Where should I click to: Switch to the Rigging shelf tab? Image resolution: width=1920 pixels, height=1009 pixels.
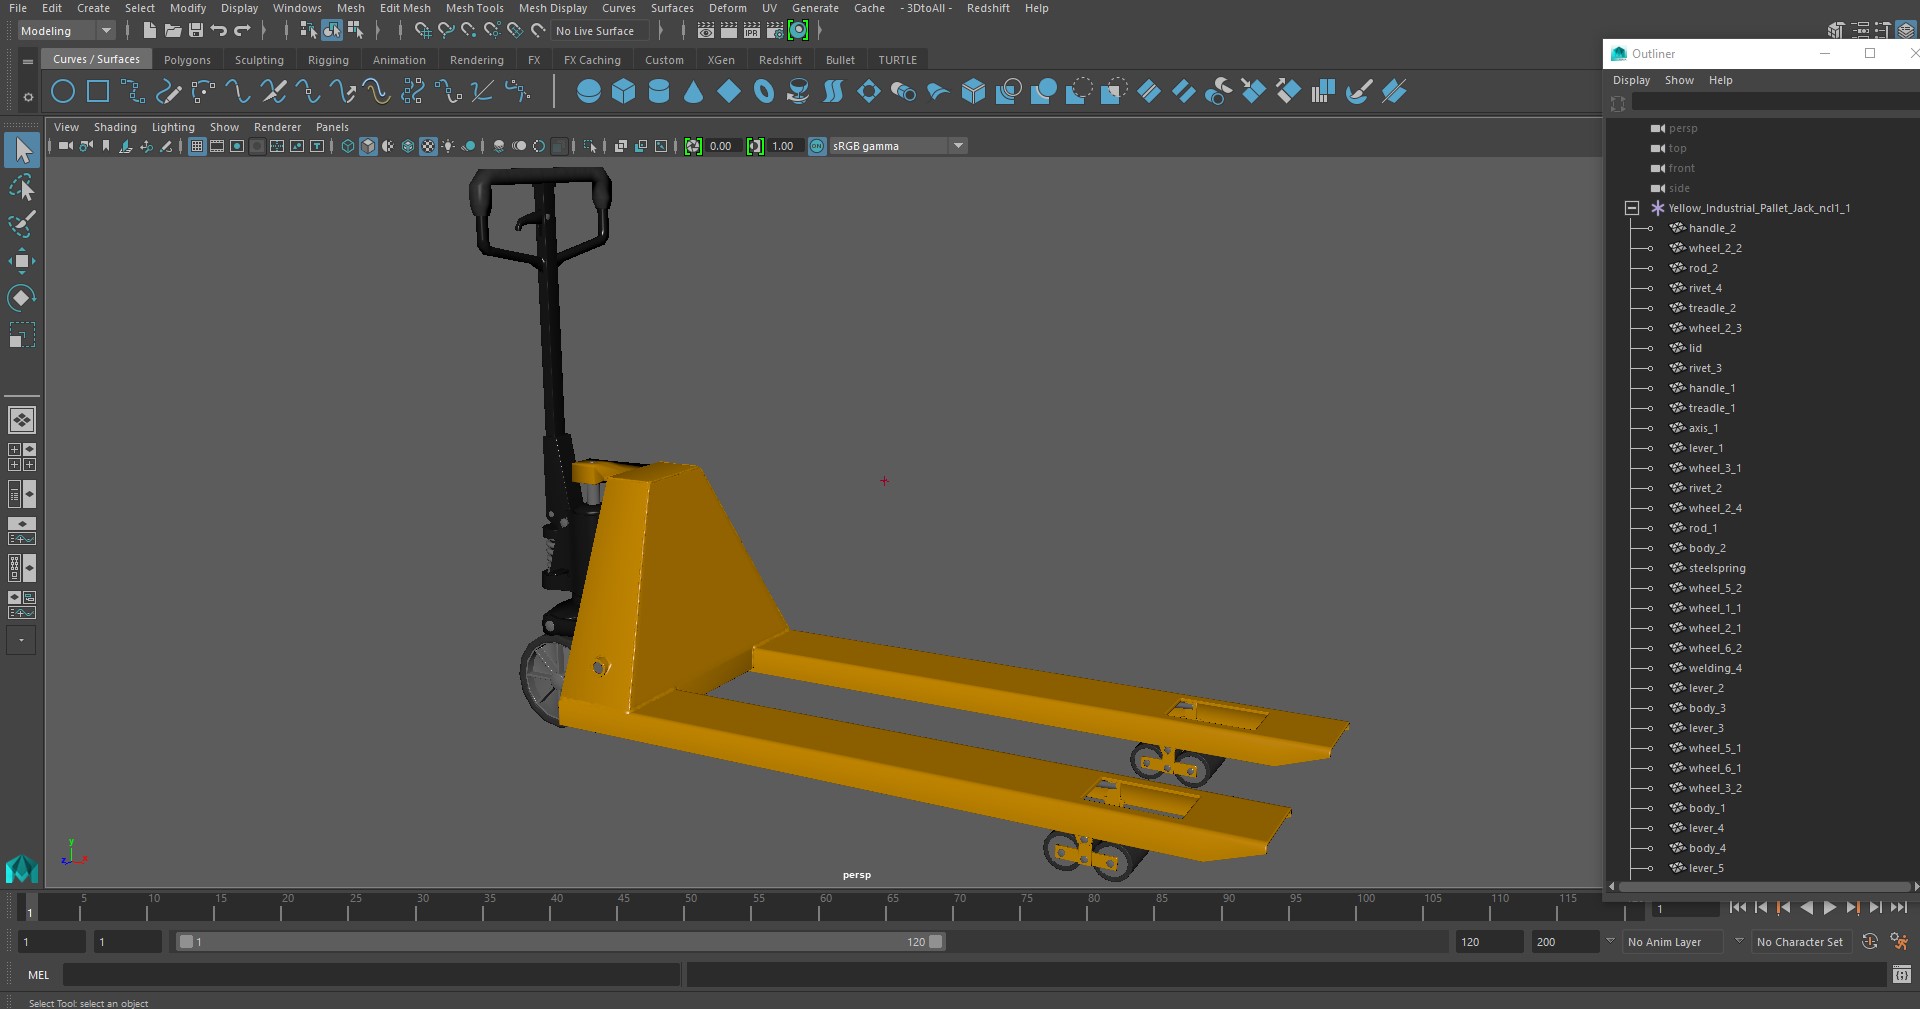(x=328, y=60)
